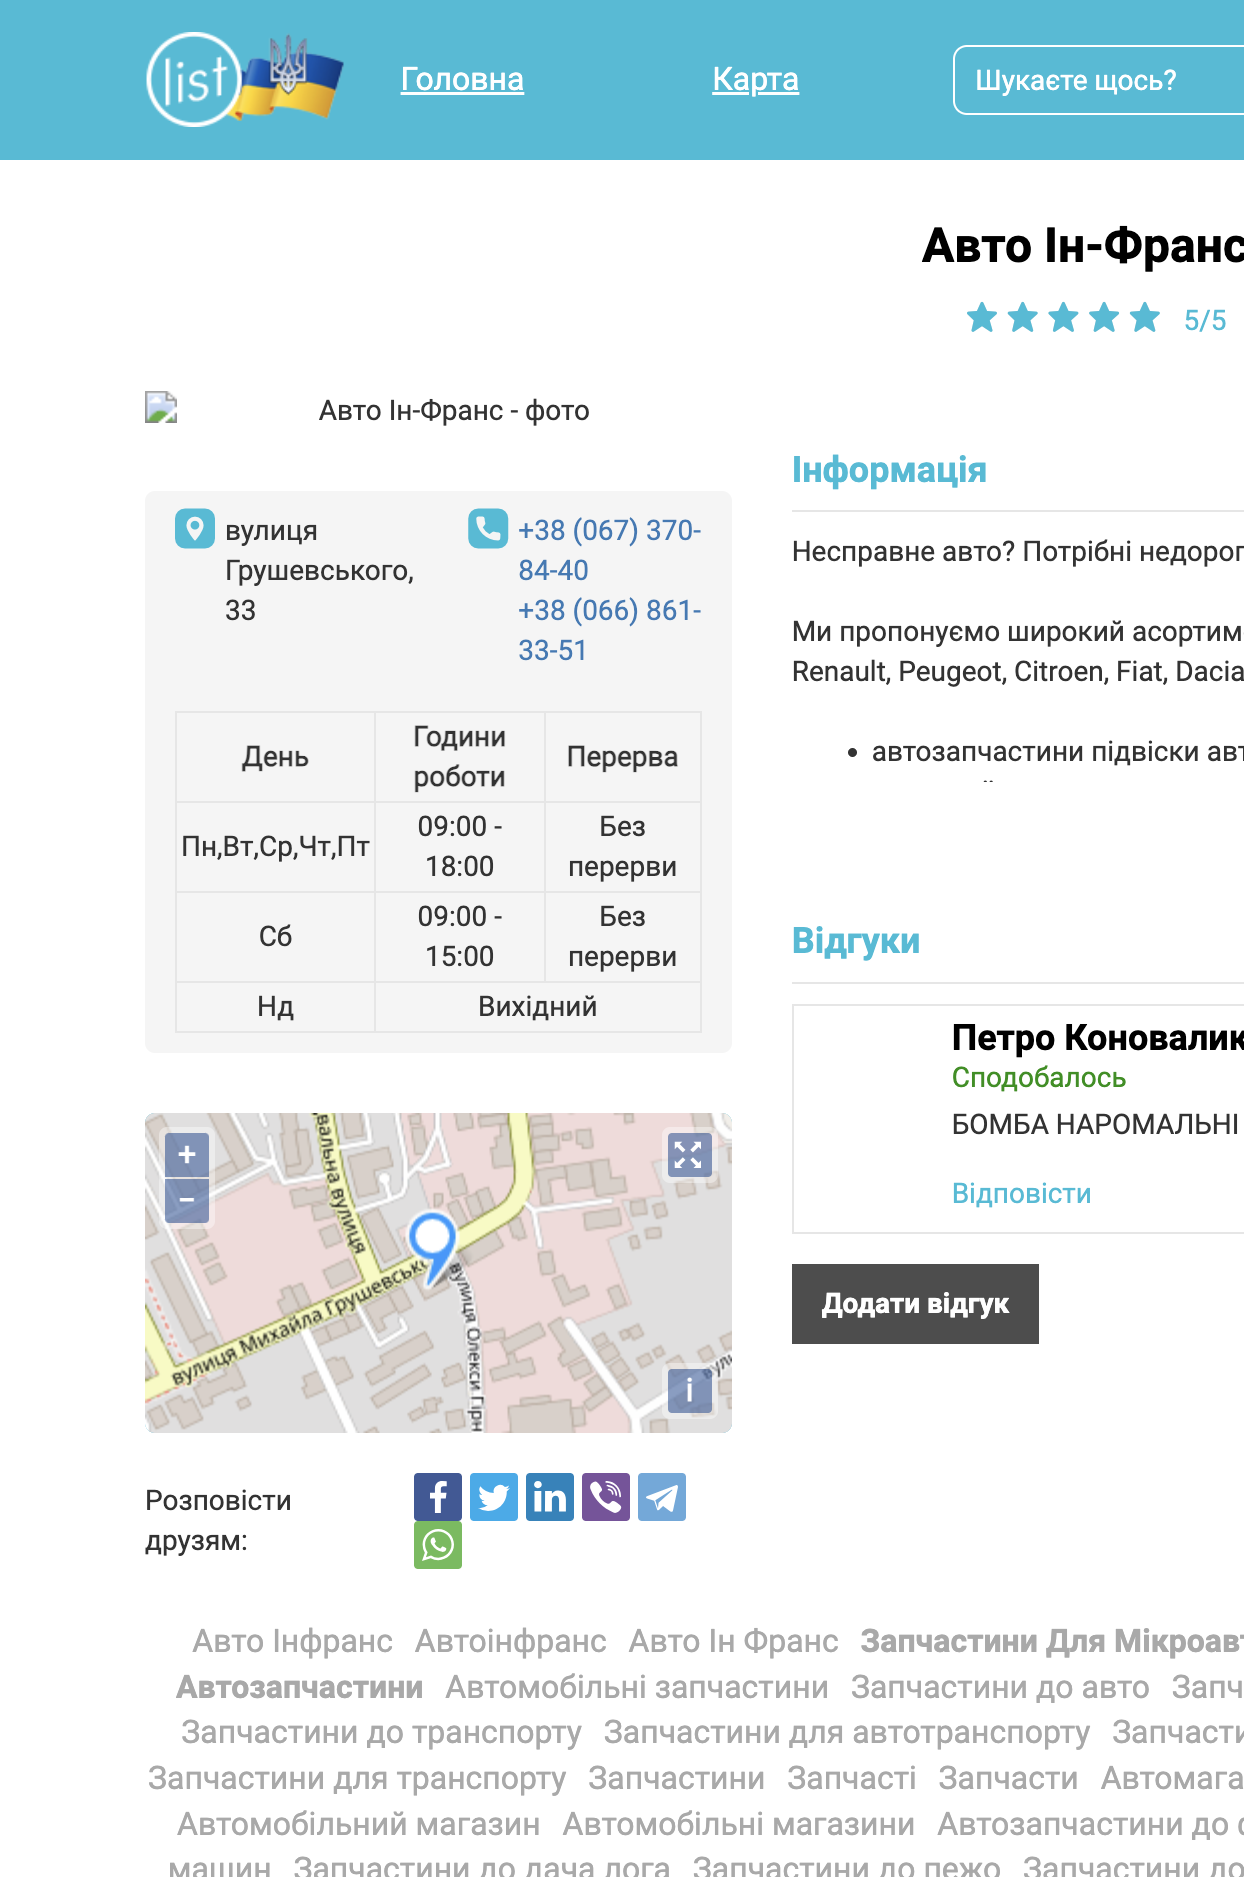1244x1877 pixels.
Task: Call the +38 (066) 861-33-51 number
Action: (609, 630)
